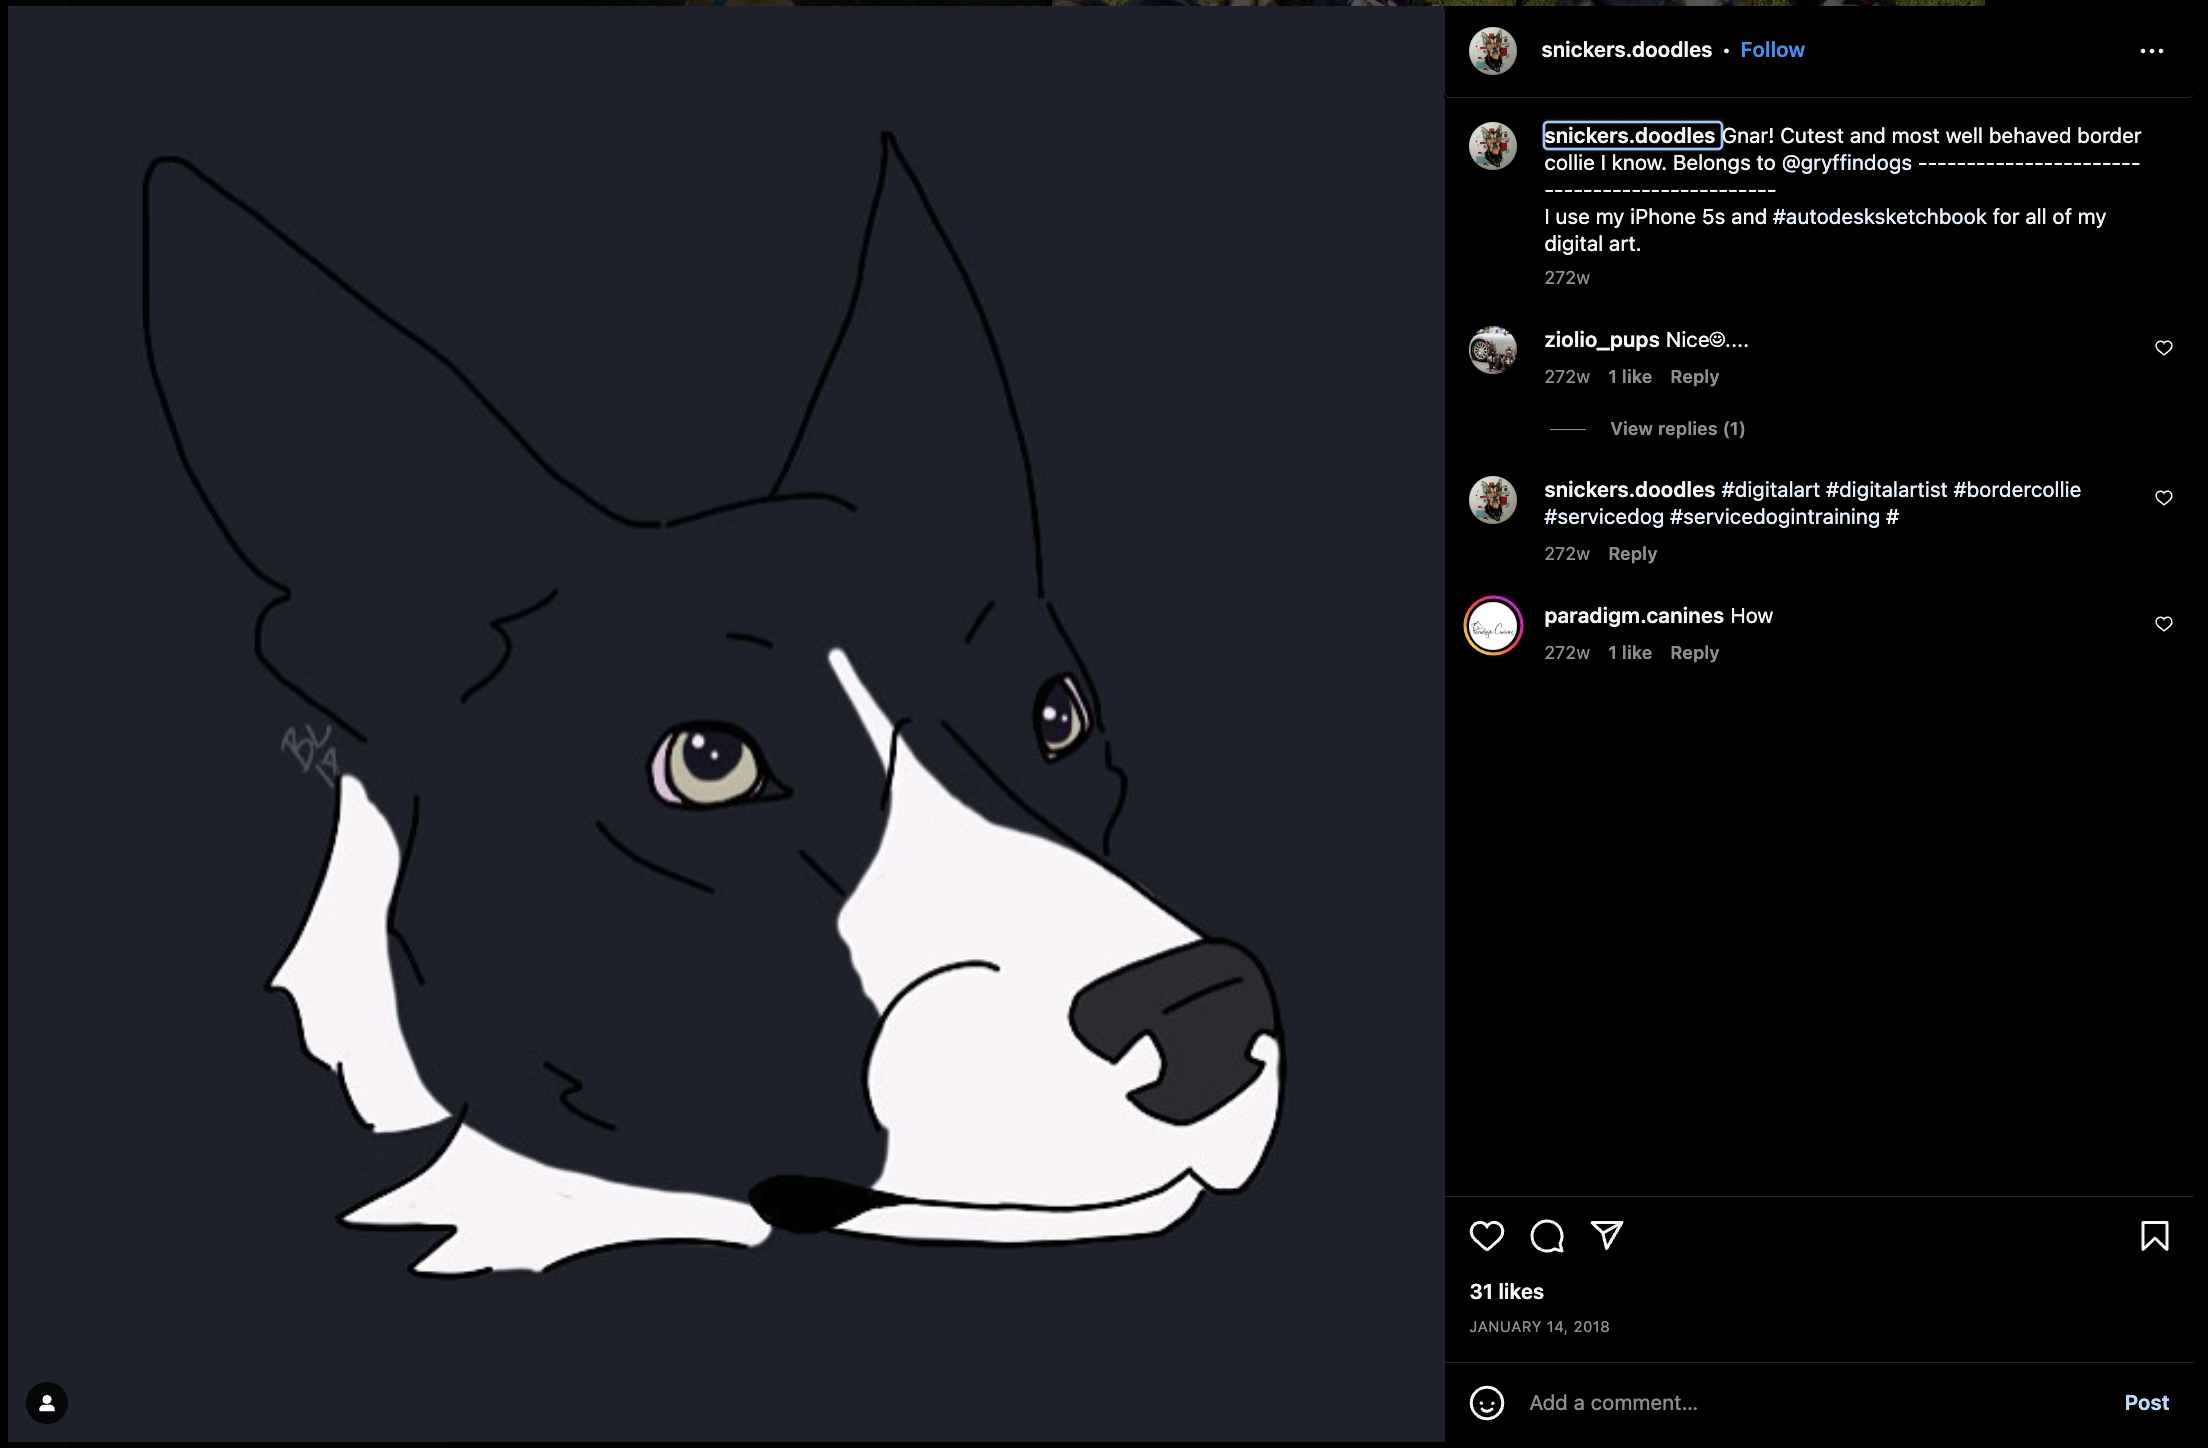Open the three-dot more options menu
Viewport: 2208px width, 1448px height.
pos(2152,50)
